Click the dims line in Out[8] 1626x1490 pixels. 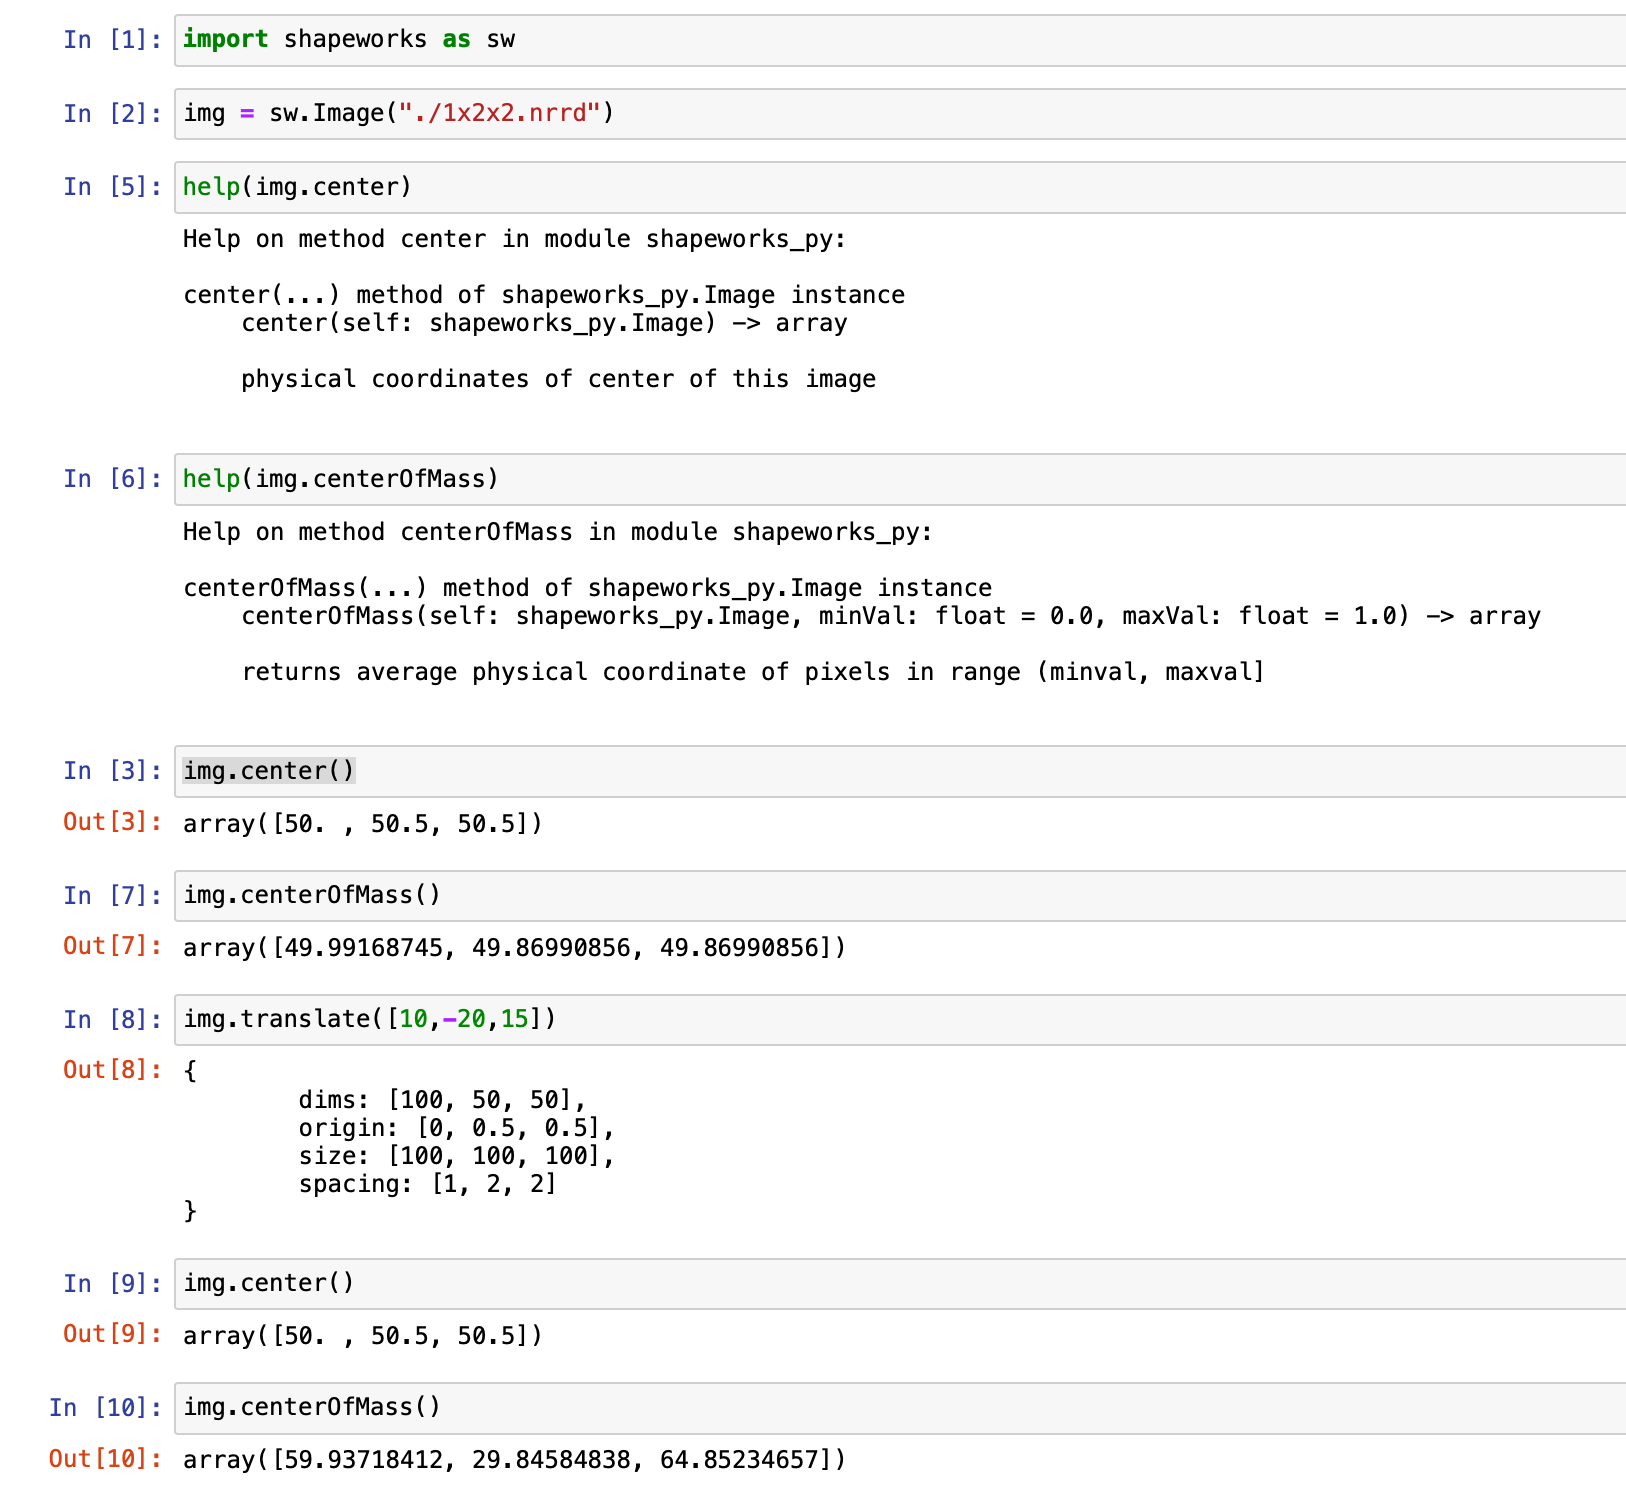click(440, 1099)
